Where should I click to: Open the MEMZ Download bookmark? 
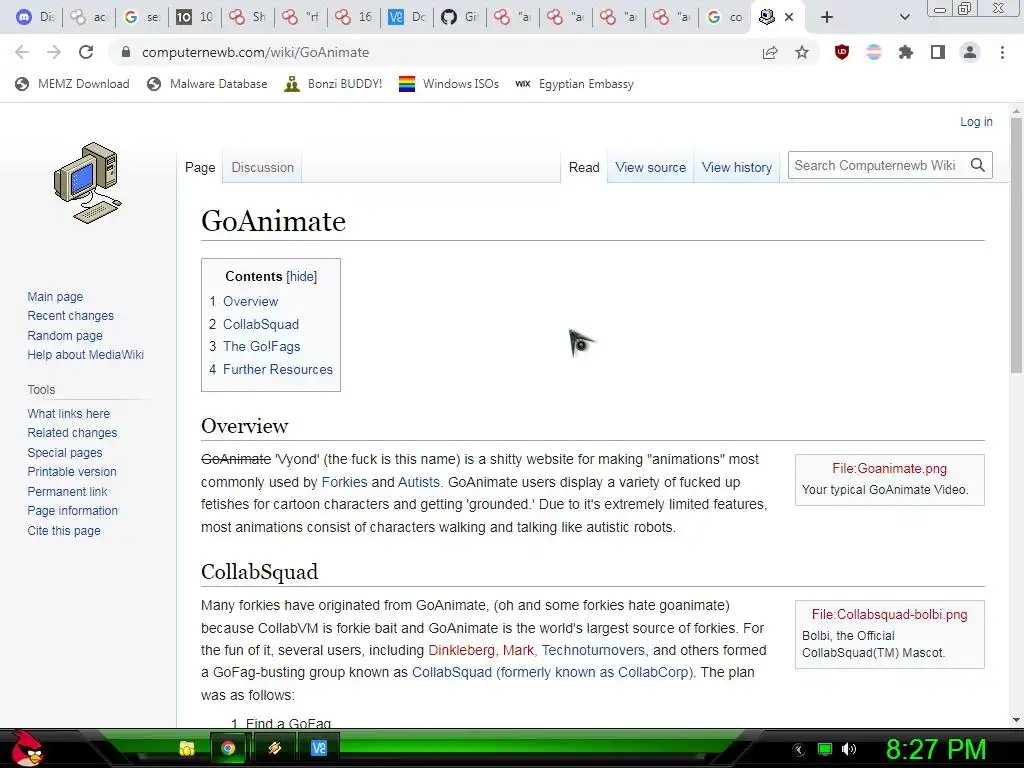click(x=72, y=84)
